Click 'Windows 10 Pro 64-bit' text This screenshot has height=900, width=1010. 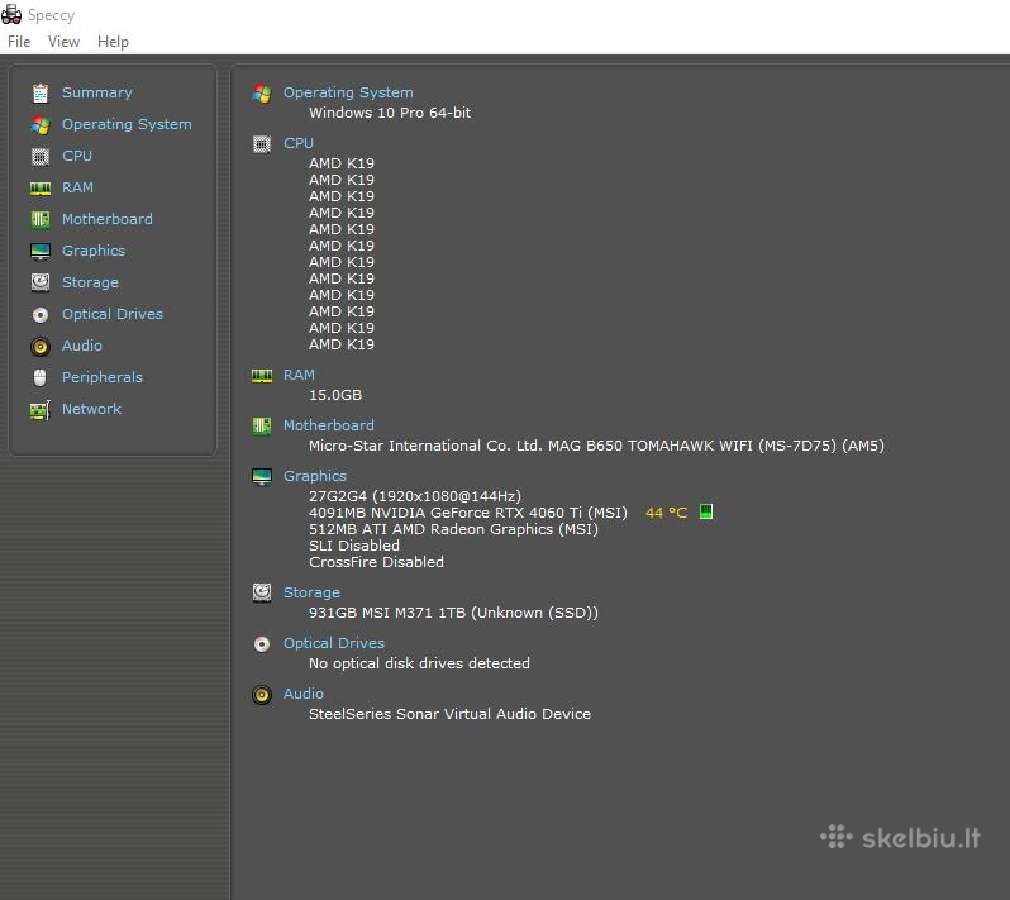coord(390,113)
